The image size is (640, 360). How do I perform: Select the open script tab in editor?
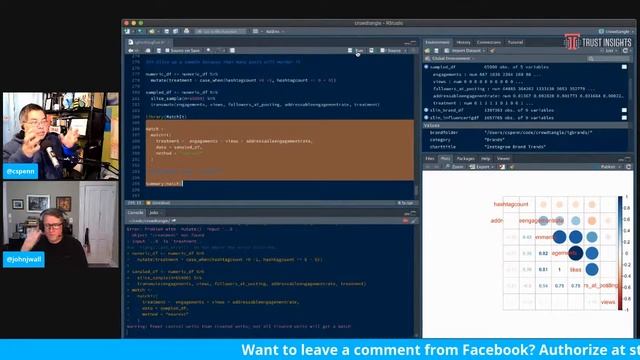click(149, 42)
